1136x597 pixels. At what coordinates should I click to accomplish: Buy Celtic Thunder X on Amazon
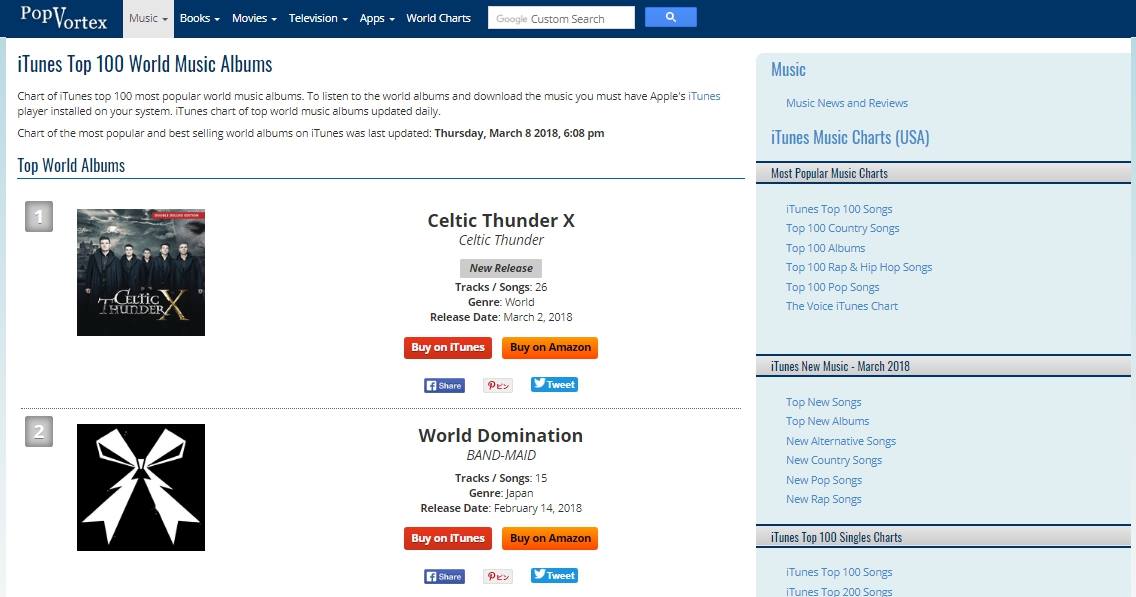[550, 348]
